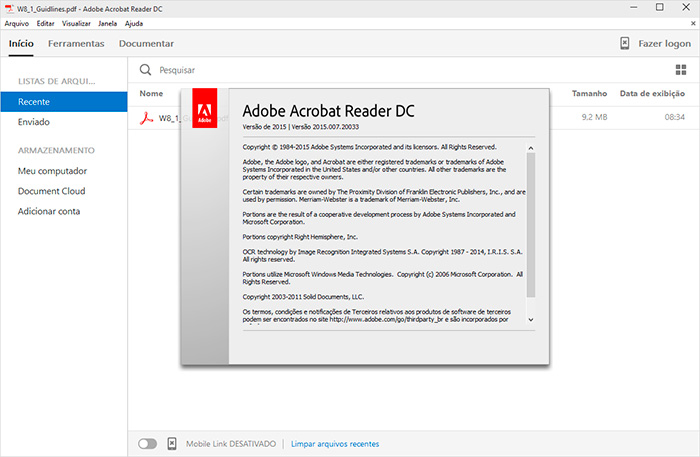Click the mobile device icon beside Fazer logon

coord(625,43)
